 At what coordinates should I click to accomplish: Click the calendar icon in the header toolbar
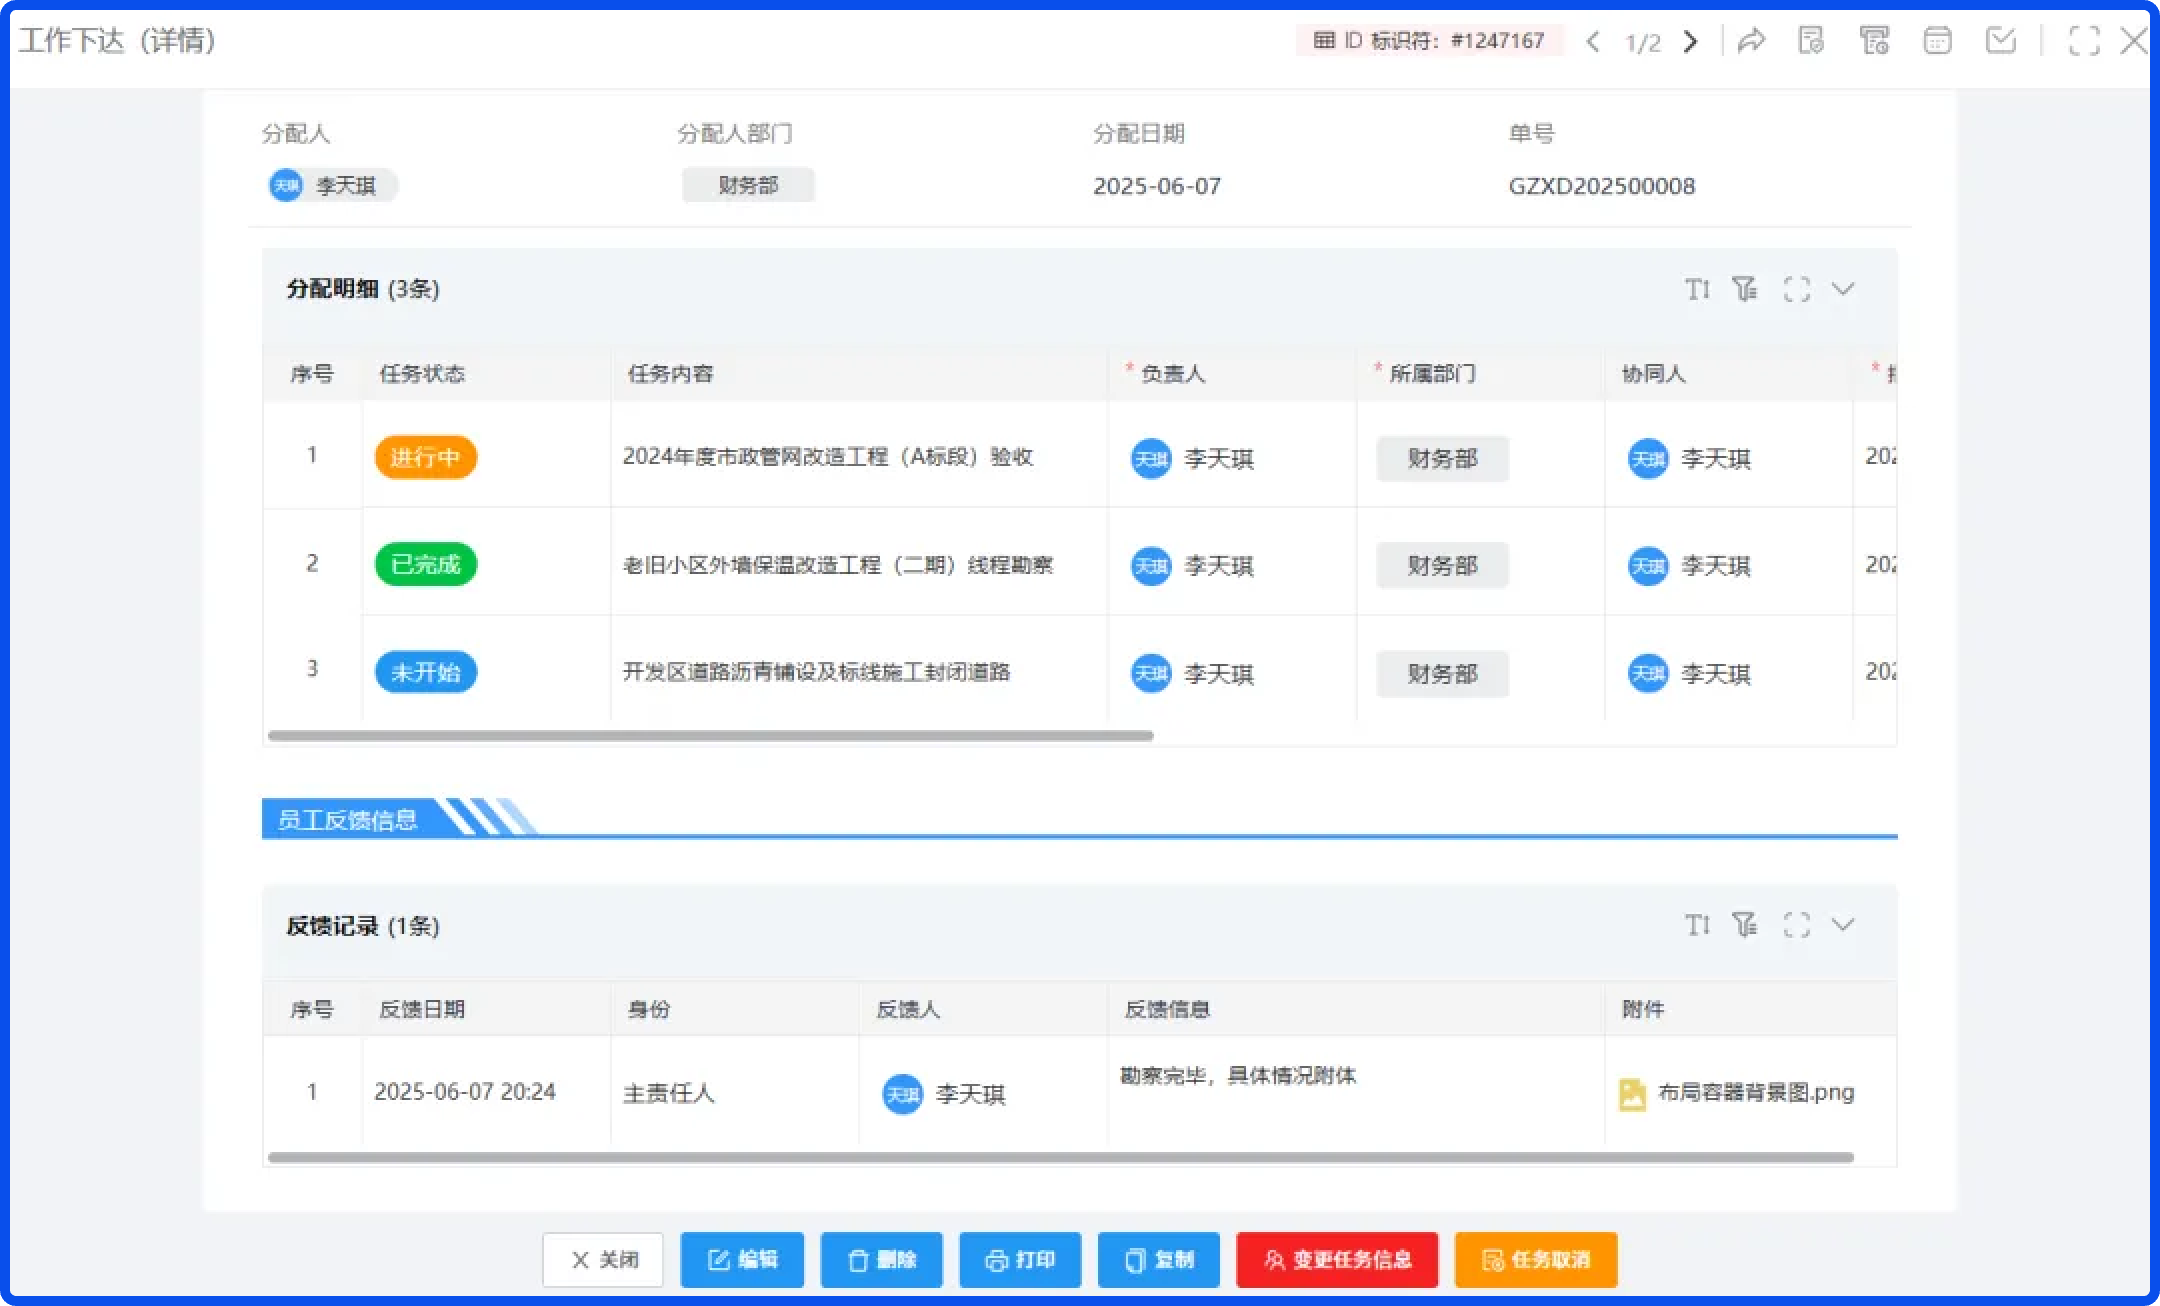click(x=1938, y=41)
